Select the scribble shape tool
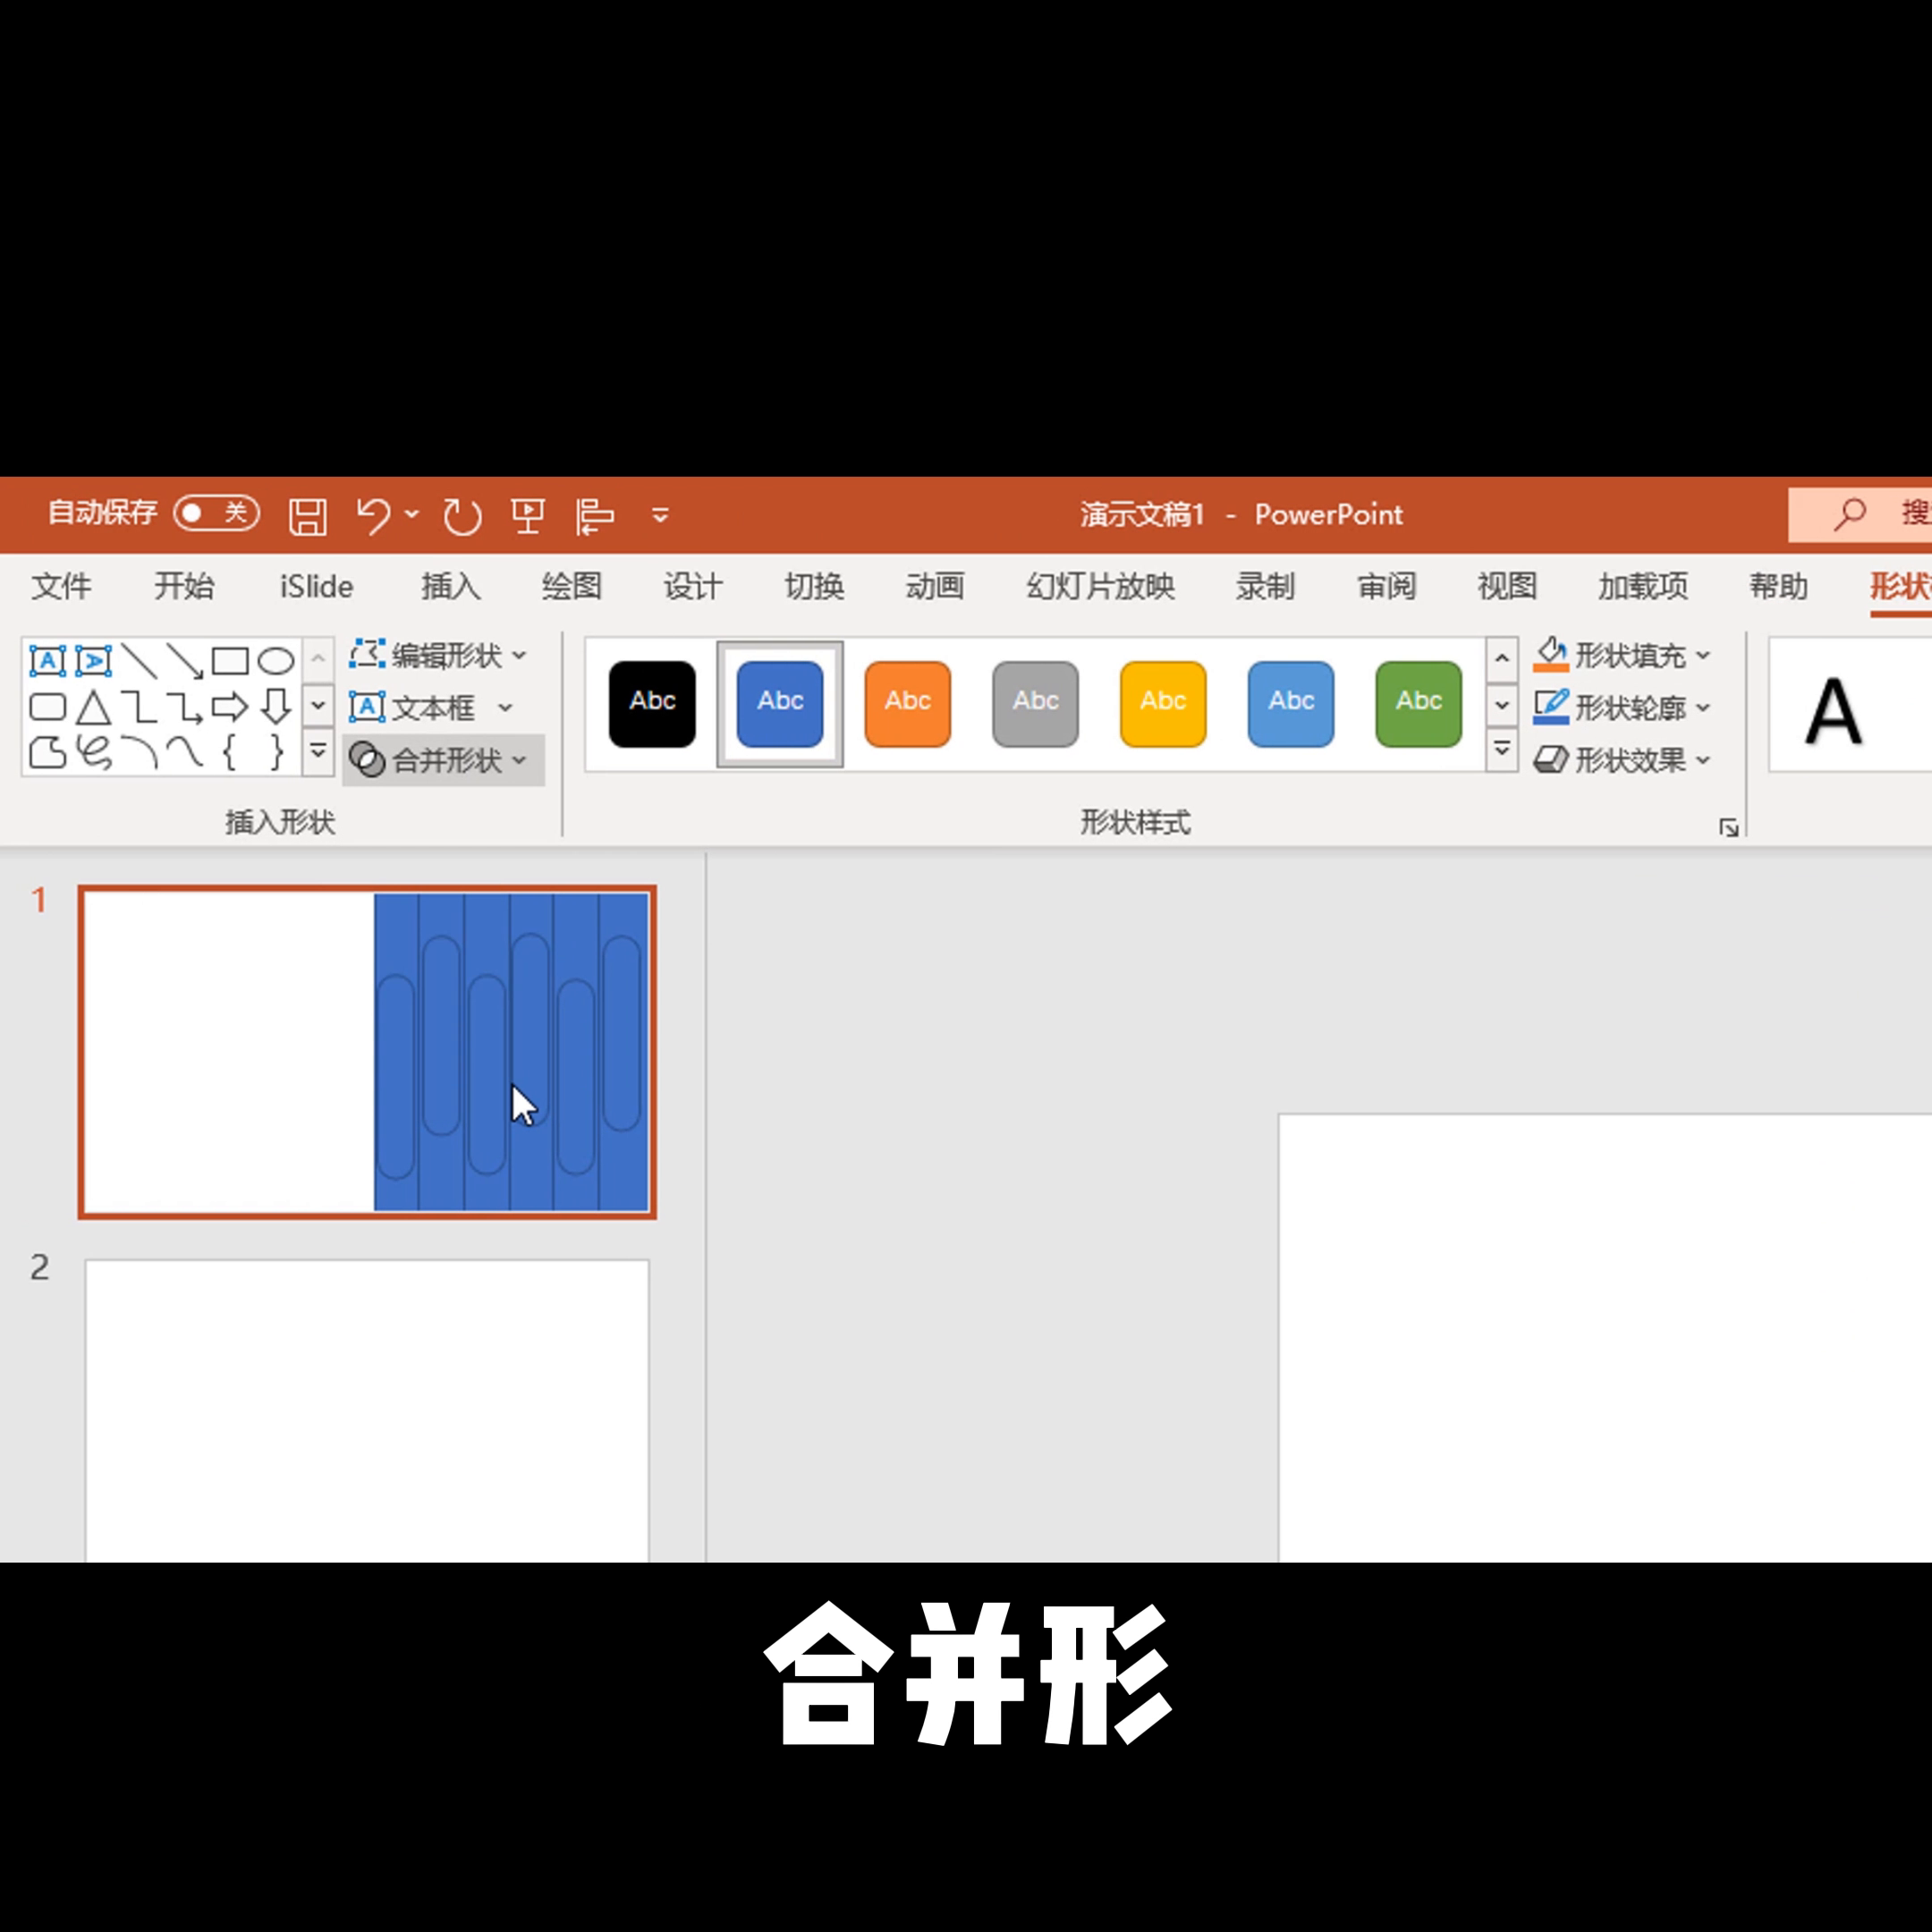Image resolution: width=1932 pixels, height=1932 pixels. click(94, 752)
